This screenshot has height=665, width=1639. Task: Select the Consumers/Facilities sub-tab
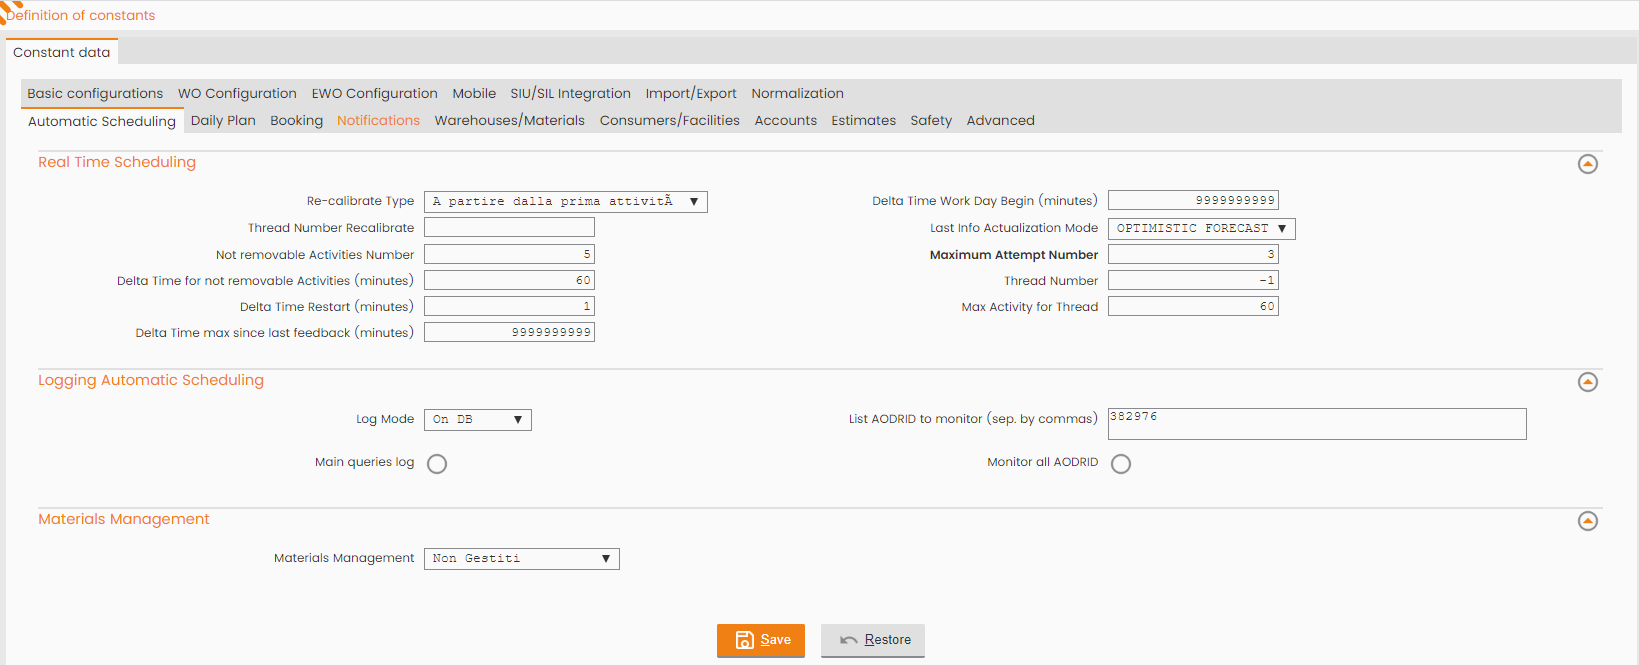pyautogui.click(x=670, y=120)
